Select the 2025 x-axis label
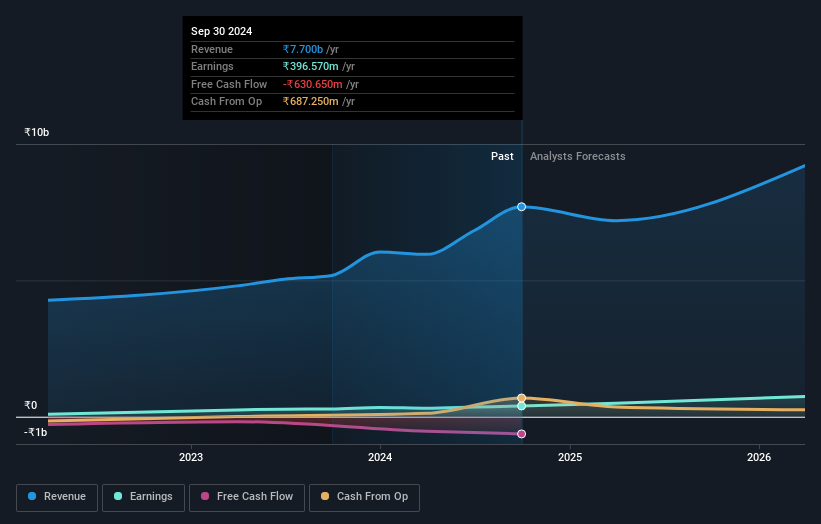 pos(570,457)
